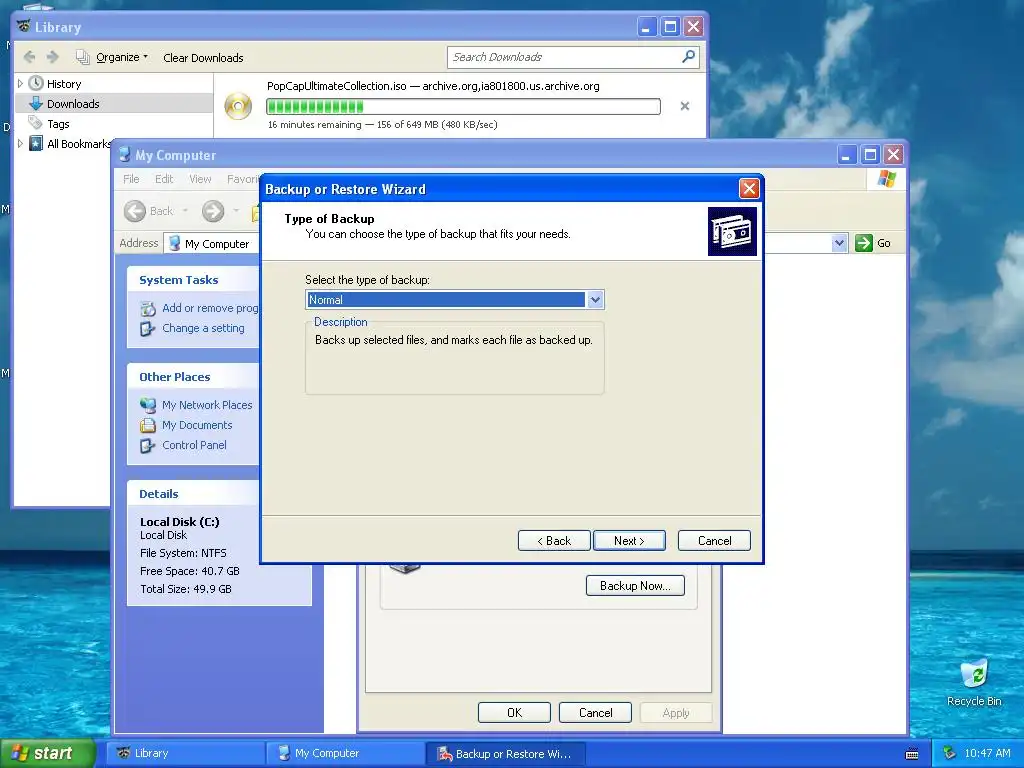Click Add or remove programs task
The width and height of the screenshot is (1024, 768).
[210, 308]
